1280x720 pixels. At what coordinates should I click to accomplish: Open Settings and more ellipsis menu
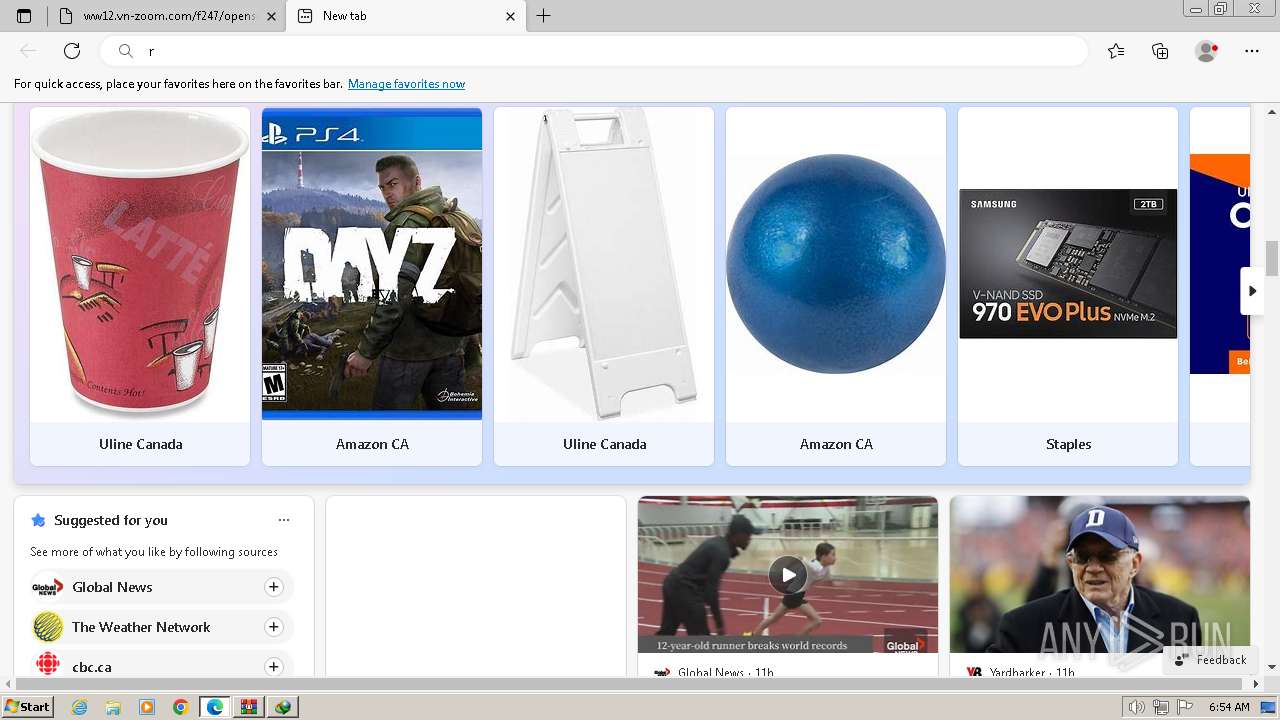click(x=1252, y=51)
